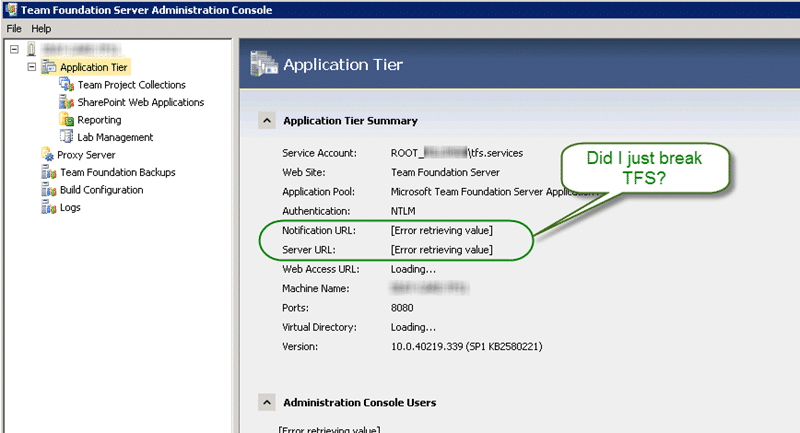Click the Build Configuration icon

(49, 189)
